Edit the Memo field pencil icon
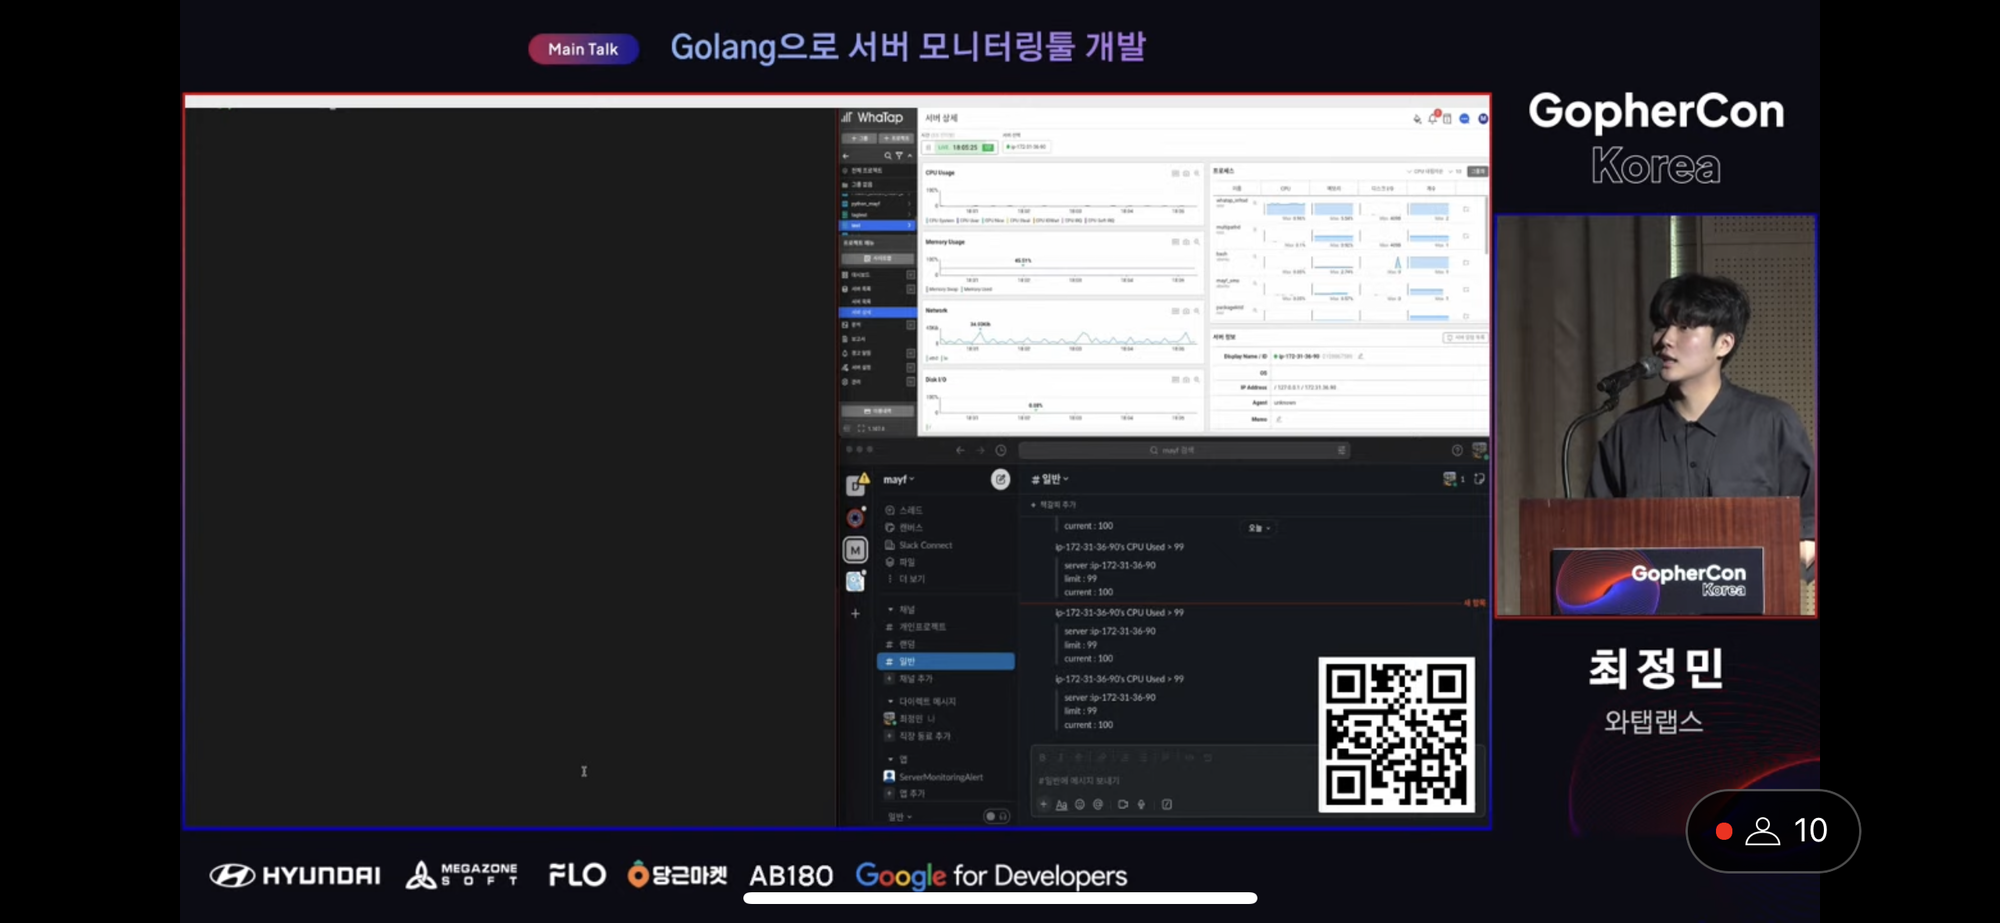2000x923 pixels. pyautogui.click(x=1278, y=419)
